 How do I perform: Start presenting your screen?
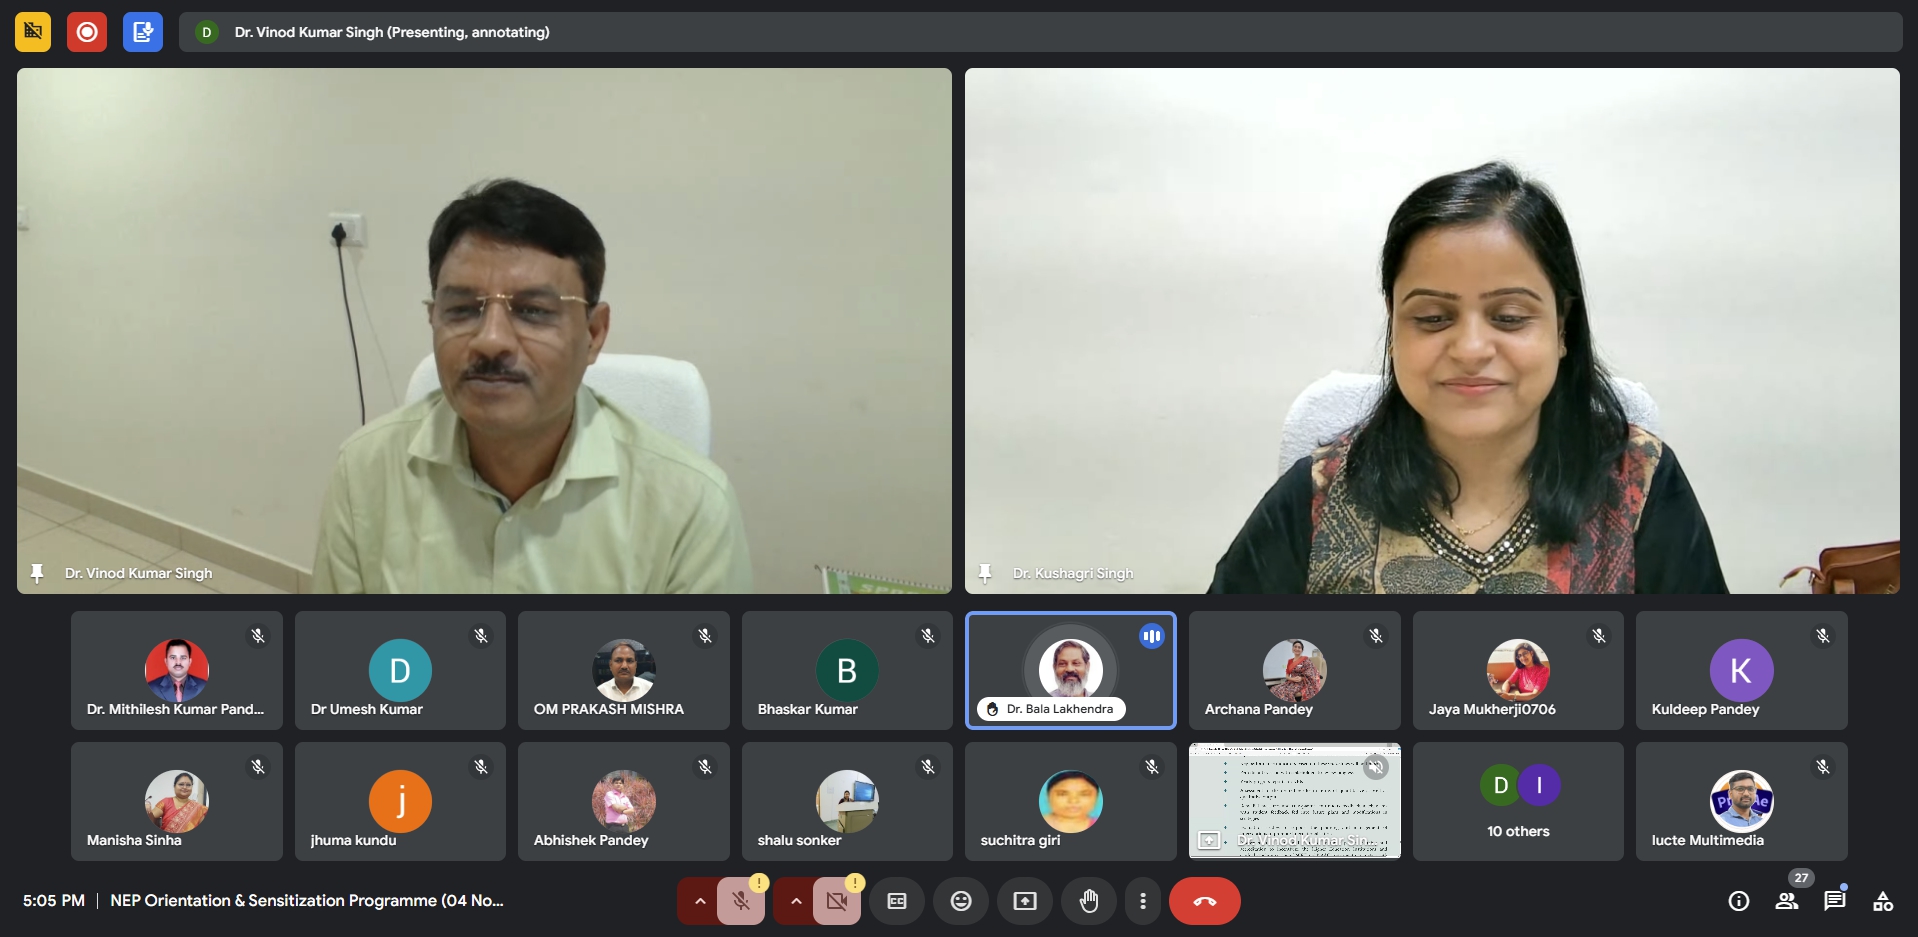[1024, 901]
